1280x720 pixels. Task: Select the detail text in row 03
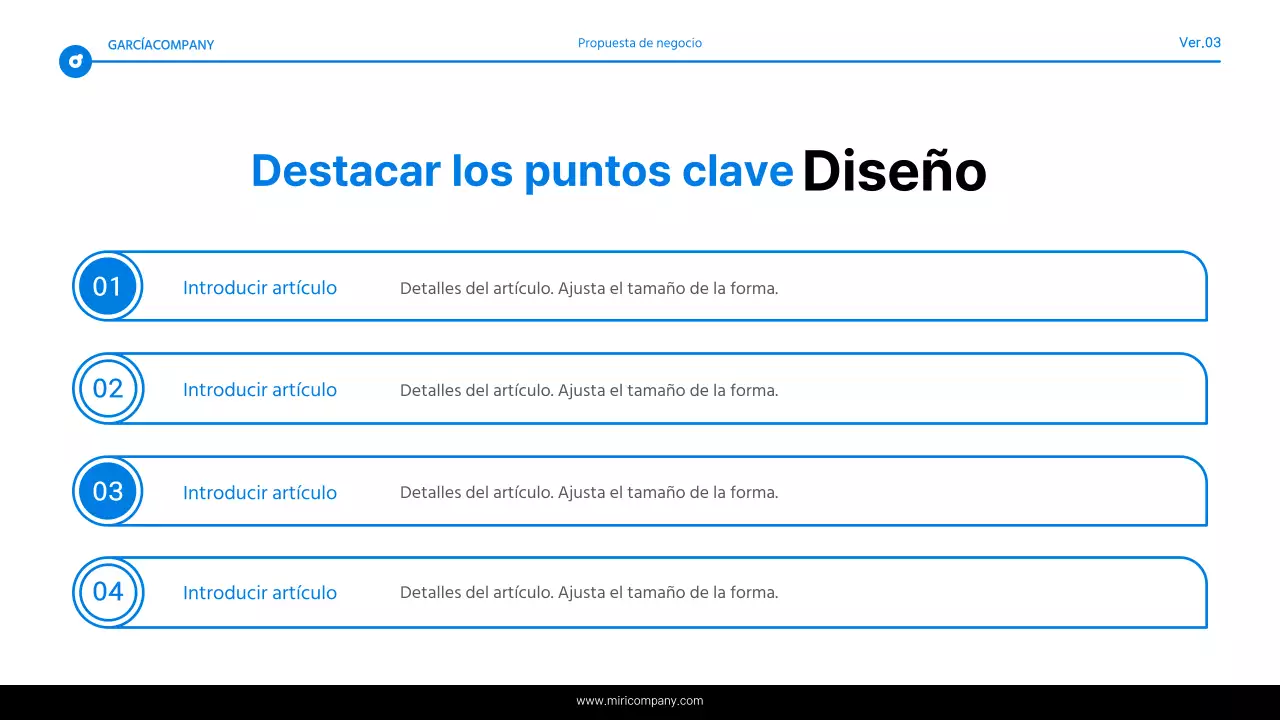tap(589, 492)
